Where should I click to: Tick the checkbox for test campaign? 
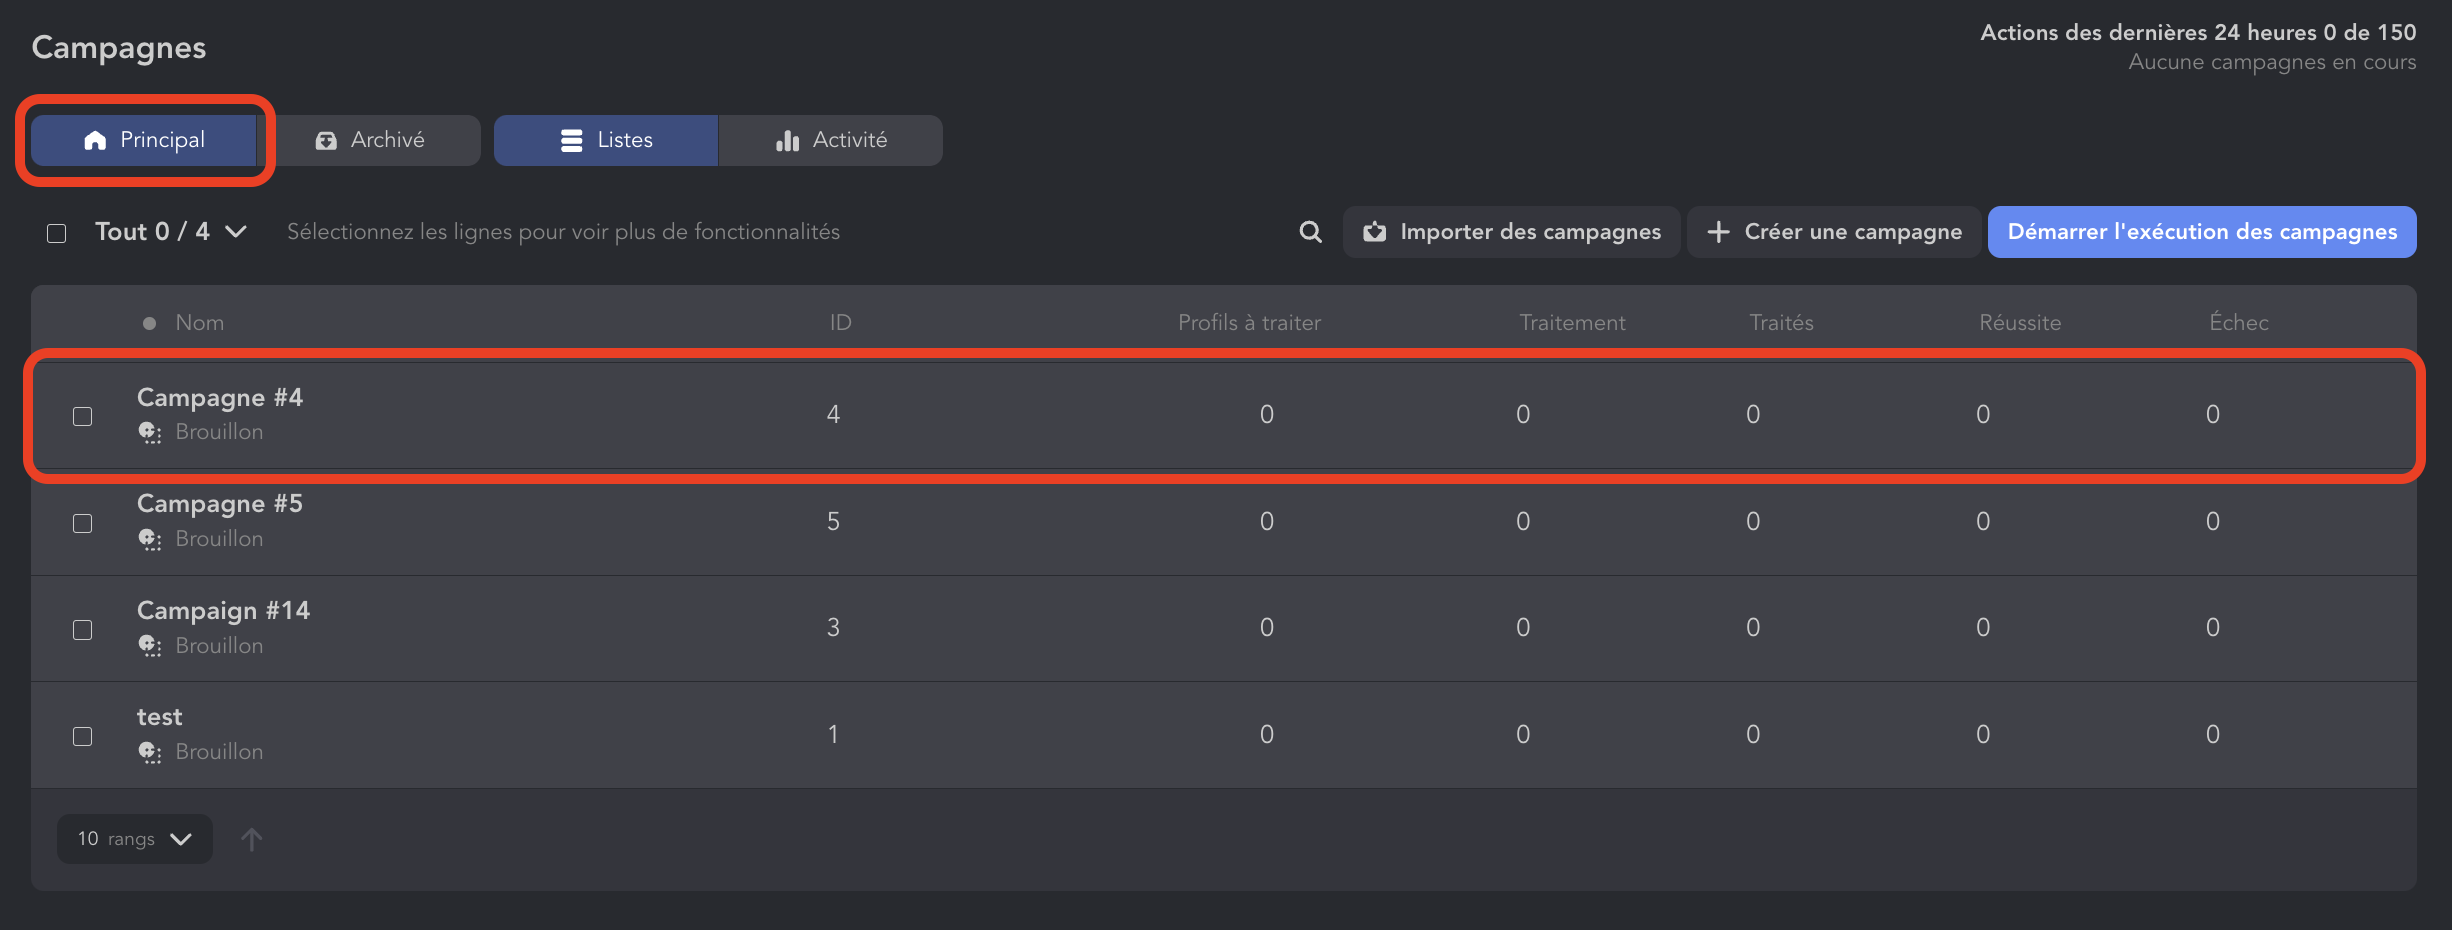(x=83, y=736)
